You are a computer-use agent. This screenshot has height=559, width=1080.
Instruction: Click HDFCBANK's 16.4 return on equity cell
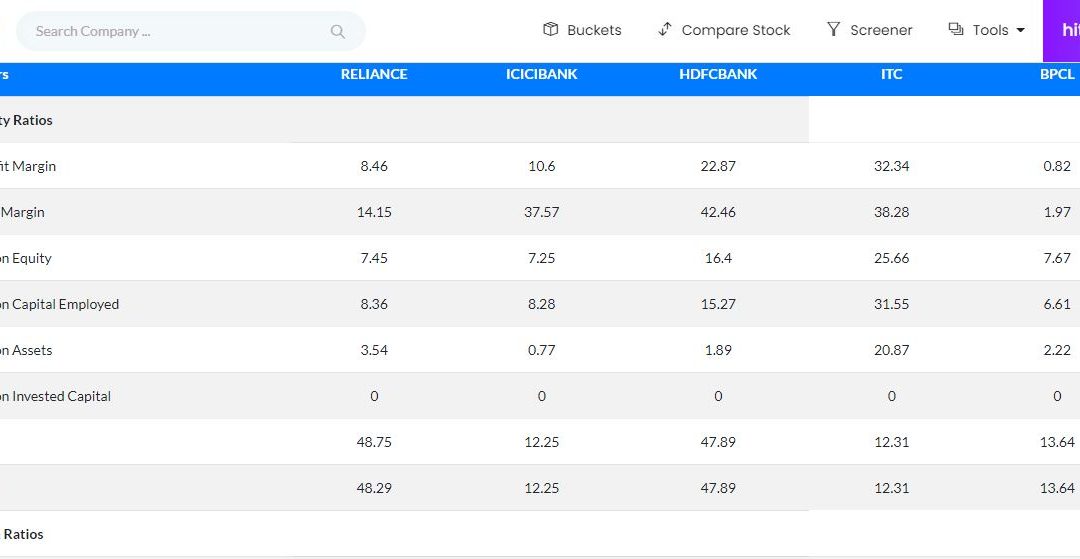click(x=718, y=258)
